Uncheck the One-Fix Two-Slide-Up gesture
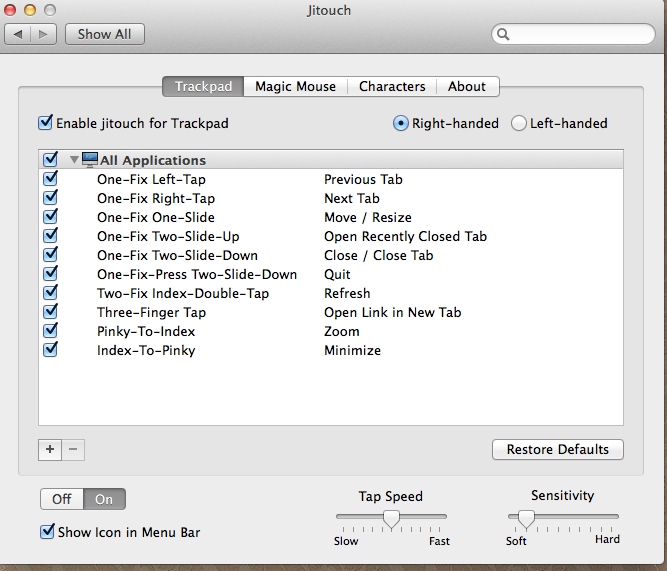This screenshot has width=667, height=571. (50, 235)
